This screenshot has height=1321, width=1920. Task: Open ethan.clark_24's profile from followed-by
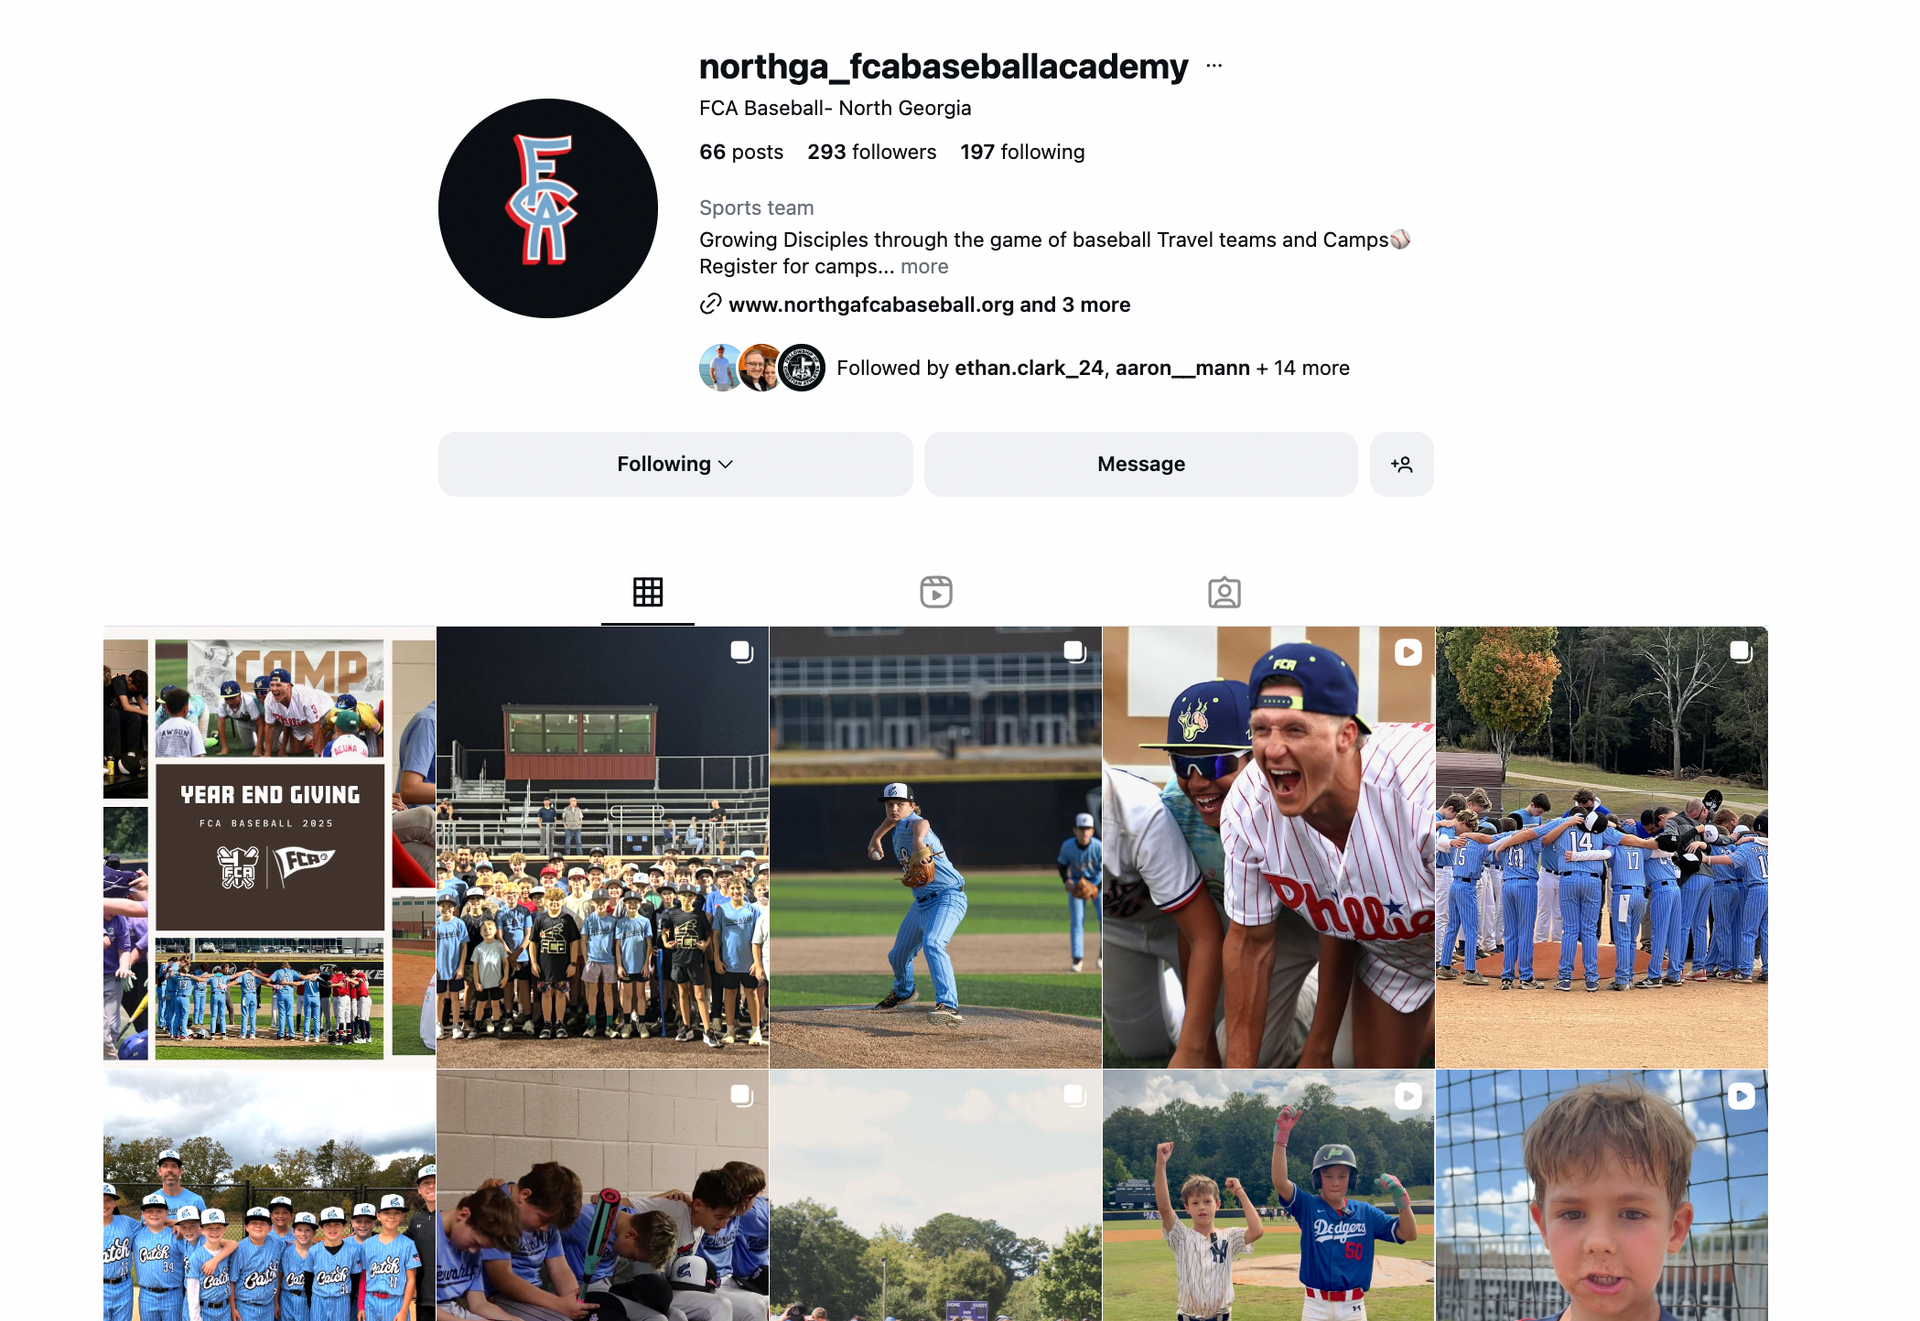point(1028,368)
